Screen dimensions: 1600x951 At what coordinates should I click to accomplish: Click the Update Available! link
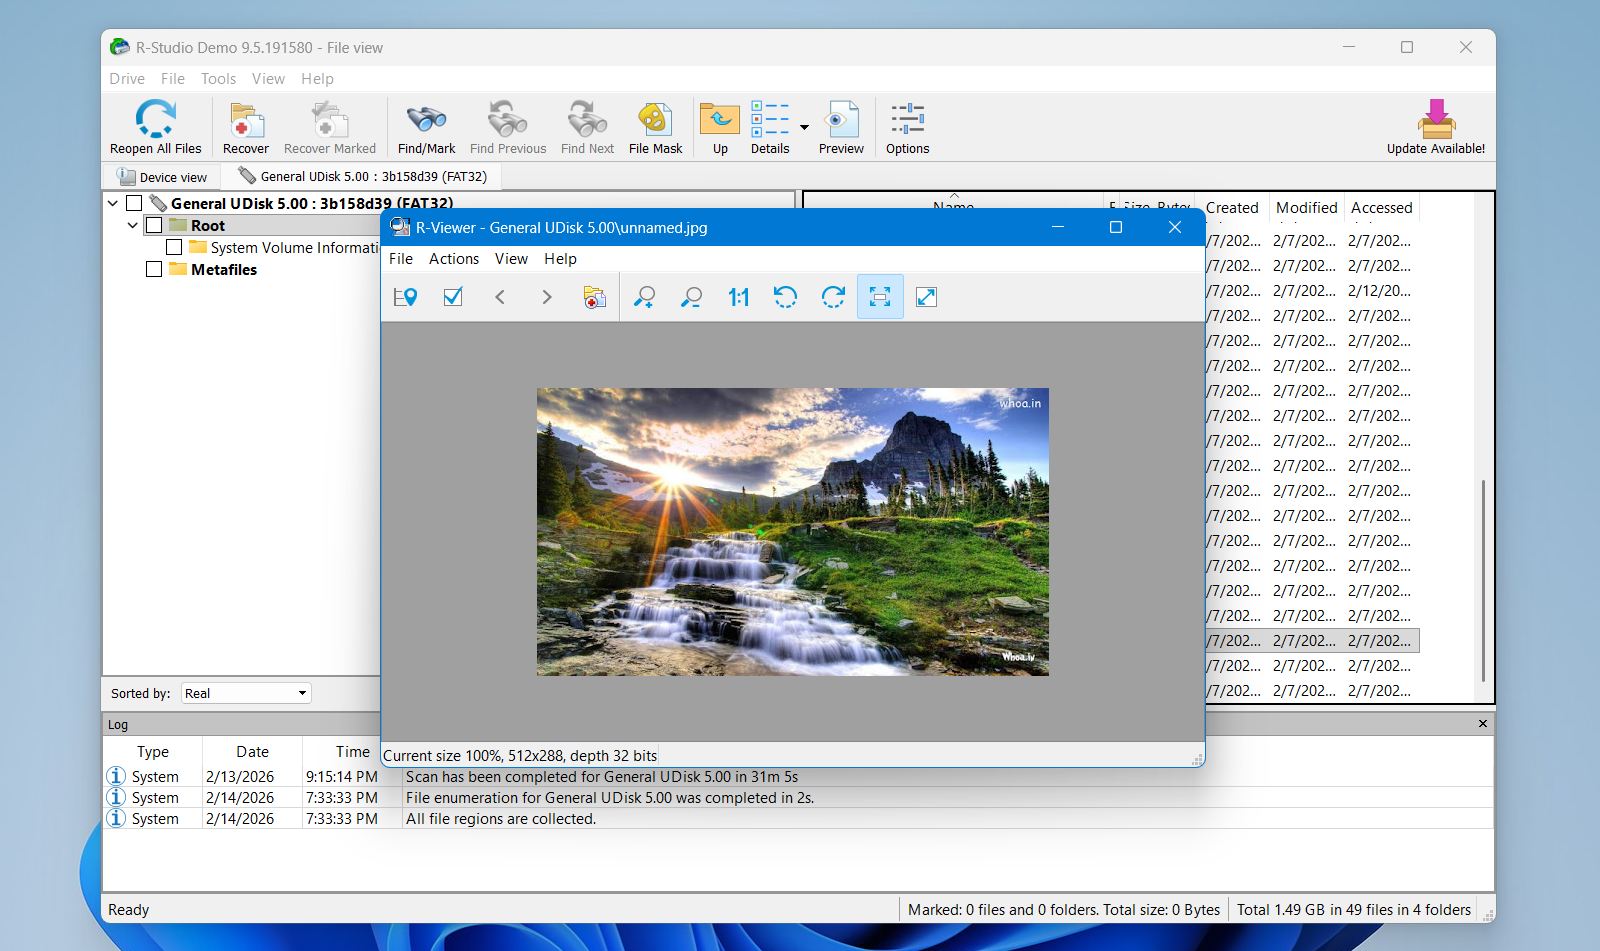click(x=1437, y=127)
